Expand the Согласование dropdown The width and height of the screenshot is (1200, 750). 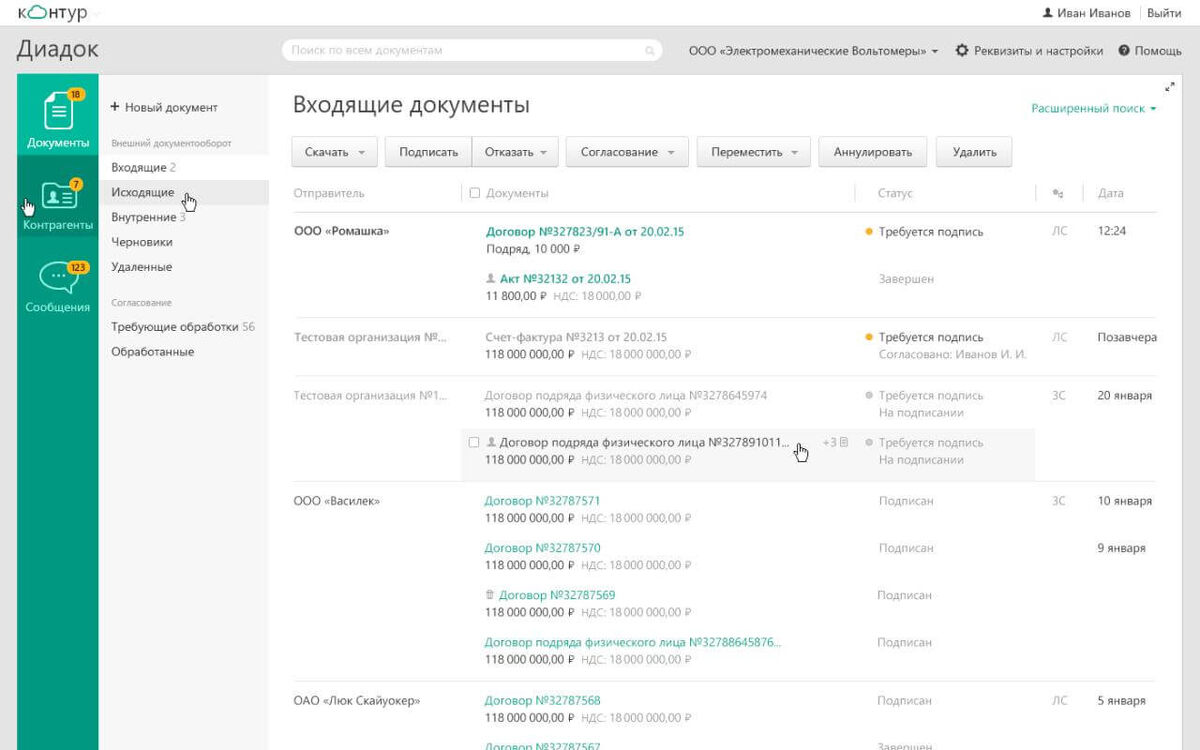tap(627, 152)
